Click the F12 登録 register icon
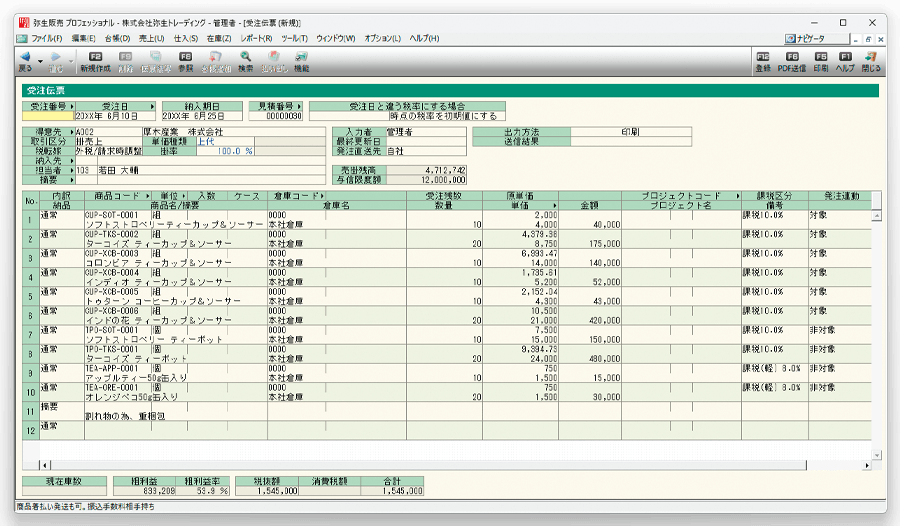The image size is (900, 526). [763, 56]
